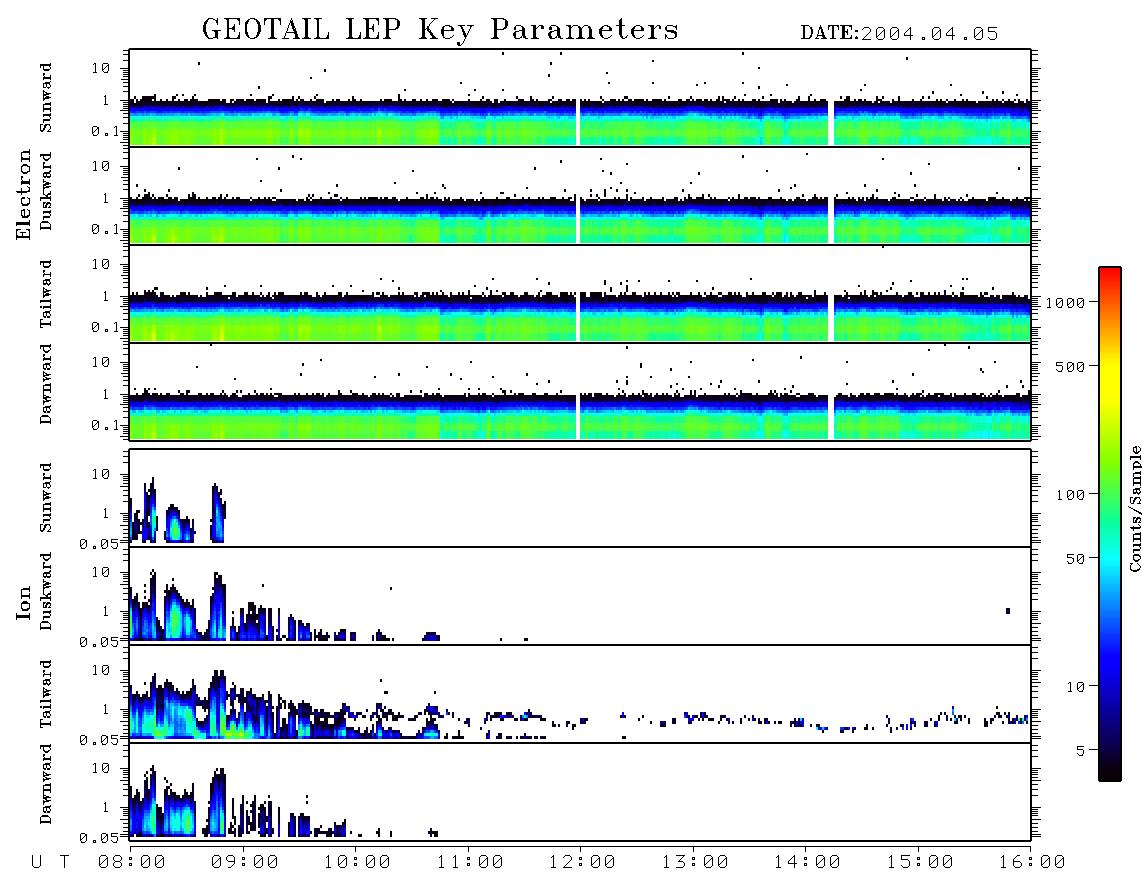Click the 14:00 time label
This screenshot has height=880, width=1142.
[x=807, y=863]
